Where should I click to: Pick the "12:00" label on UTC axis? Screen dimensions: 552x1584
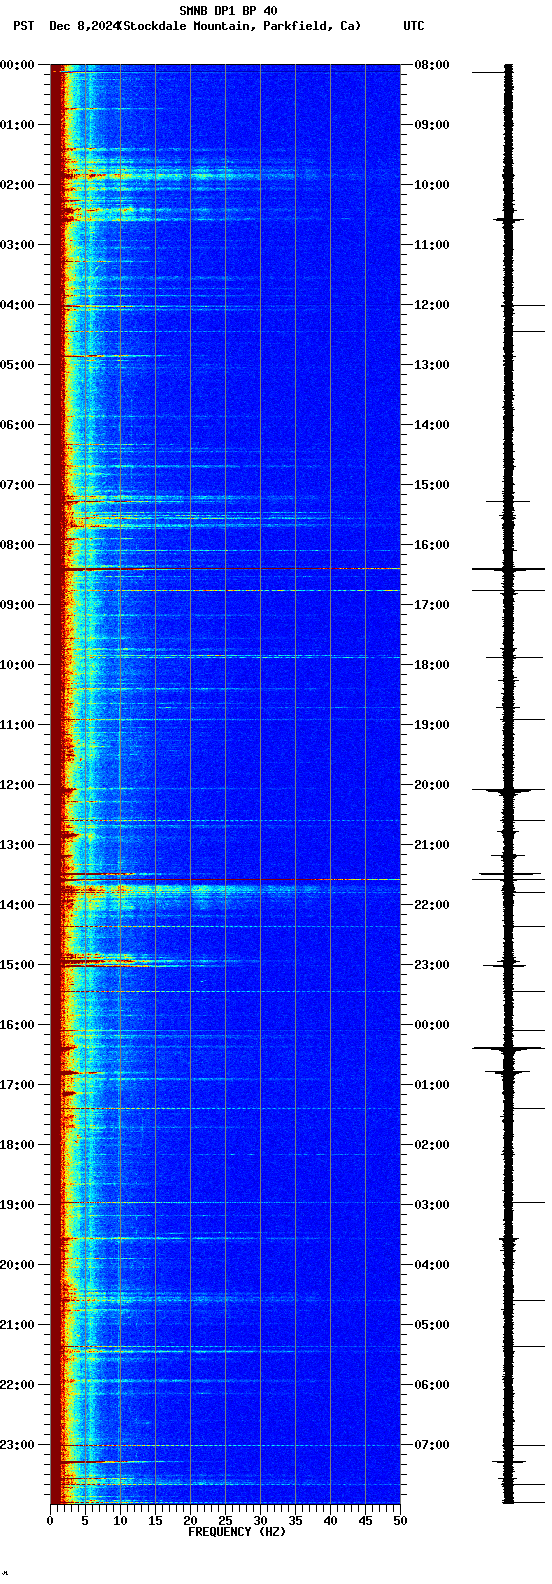432,305
